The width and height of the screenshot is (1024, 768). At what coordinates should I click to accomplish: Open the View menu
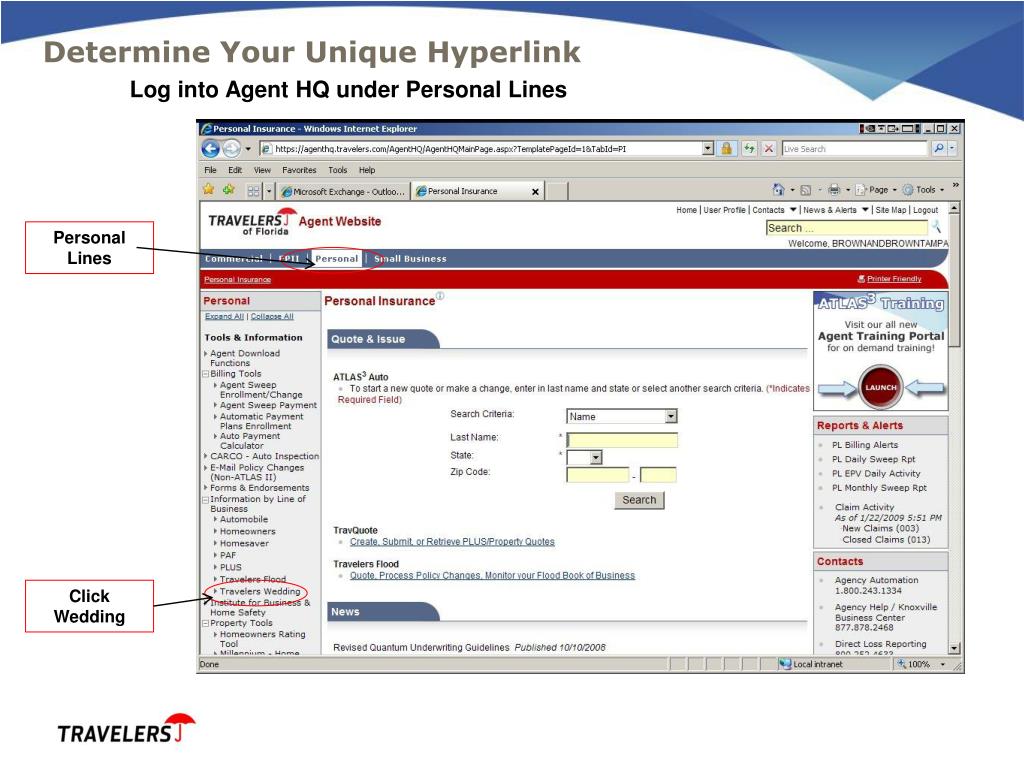263,170
